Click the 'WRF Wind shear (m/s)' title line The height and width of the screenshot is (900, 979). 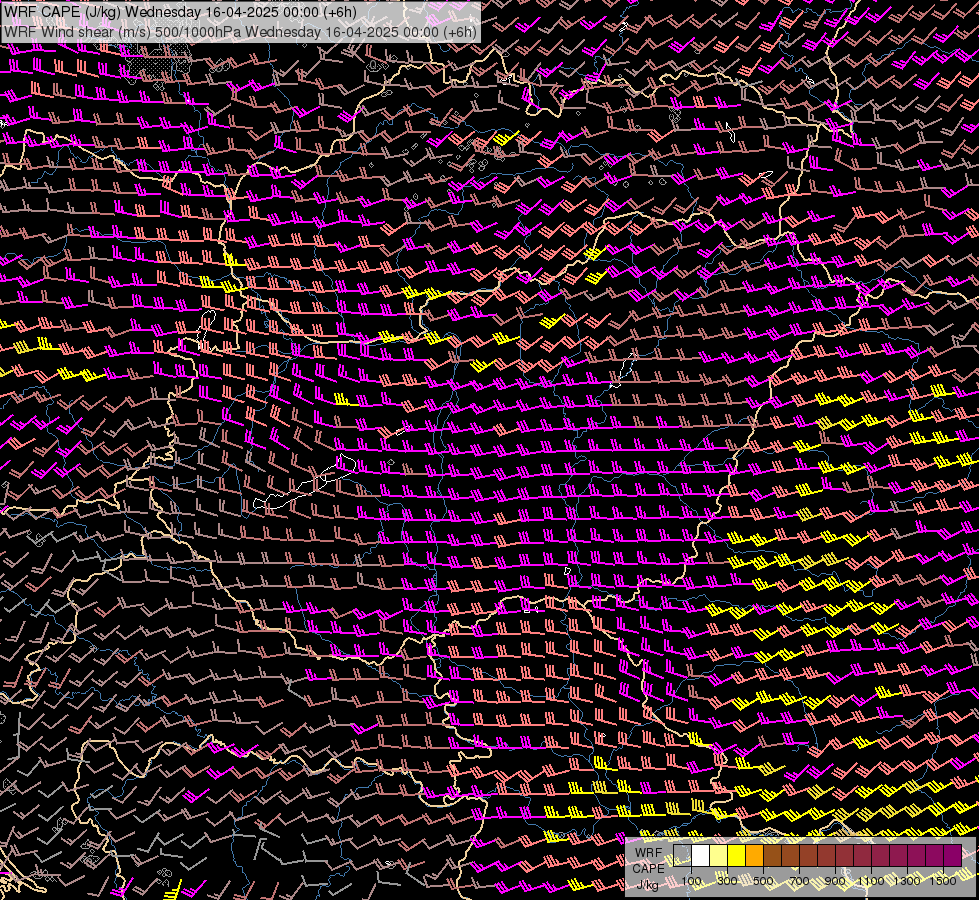[x=240, y=32]
